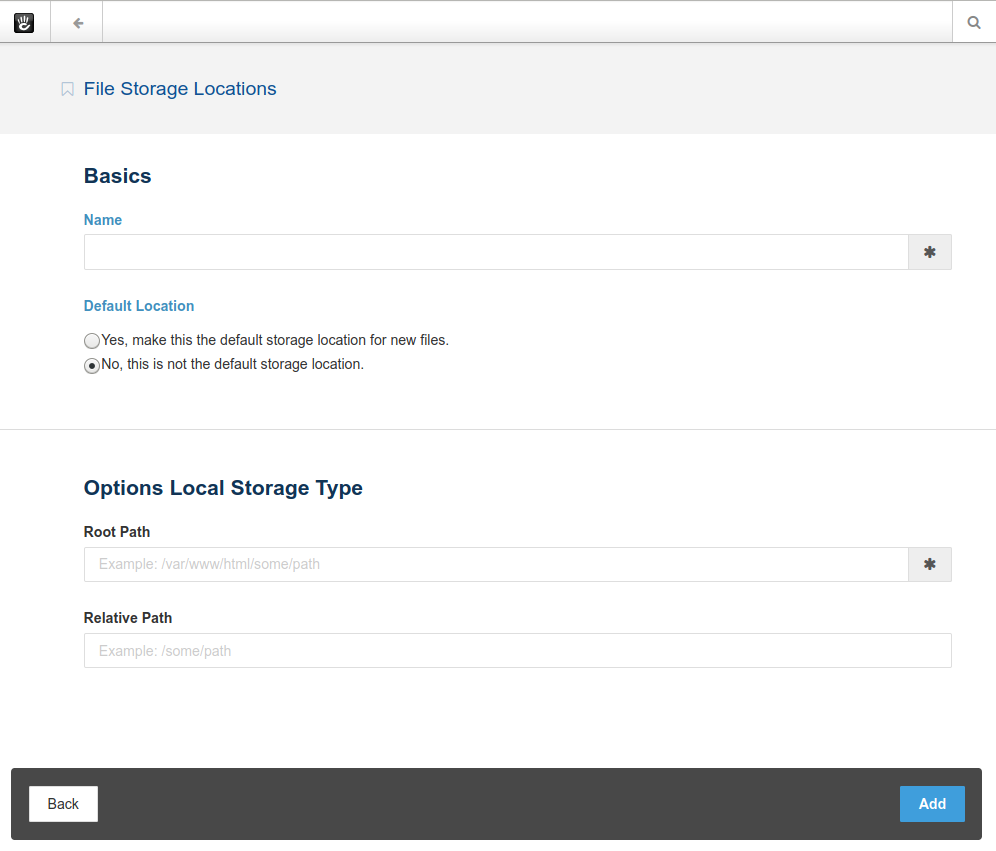Select 'No, this is not the default storage location'
Viewport: 996px width, 851px height.
coord(92,365)
